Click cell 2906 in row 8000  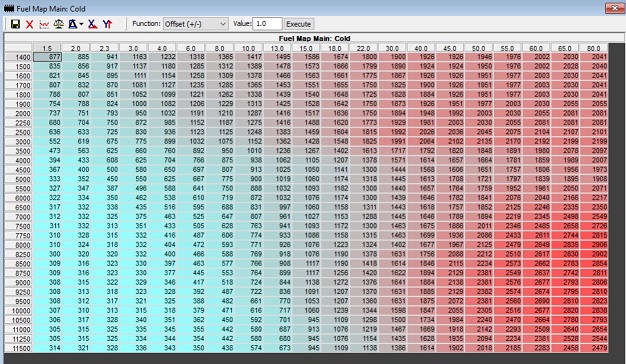point(594,245)
